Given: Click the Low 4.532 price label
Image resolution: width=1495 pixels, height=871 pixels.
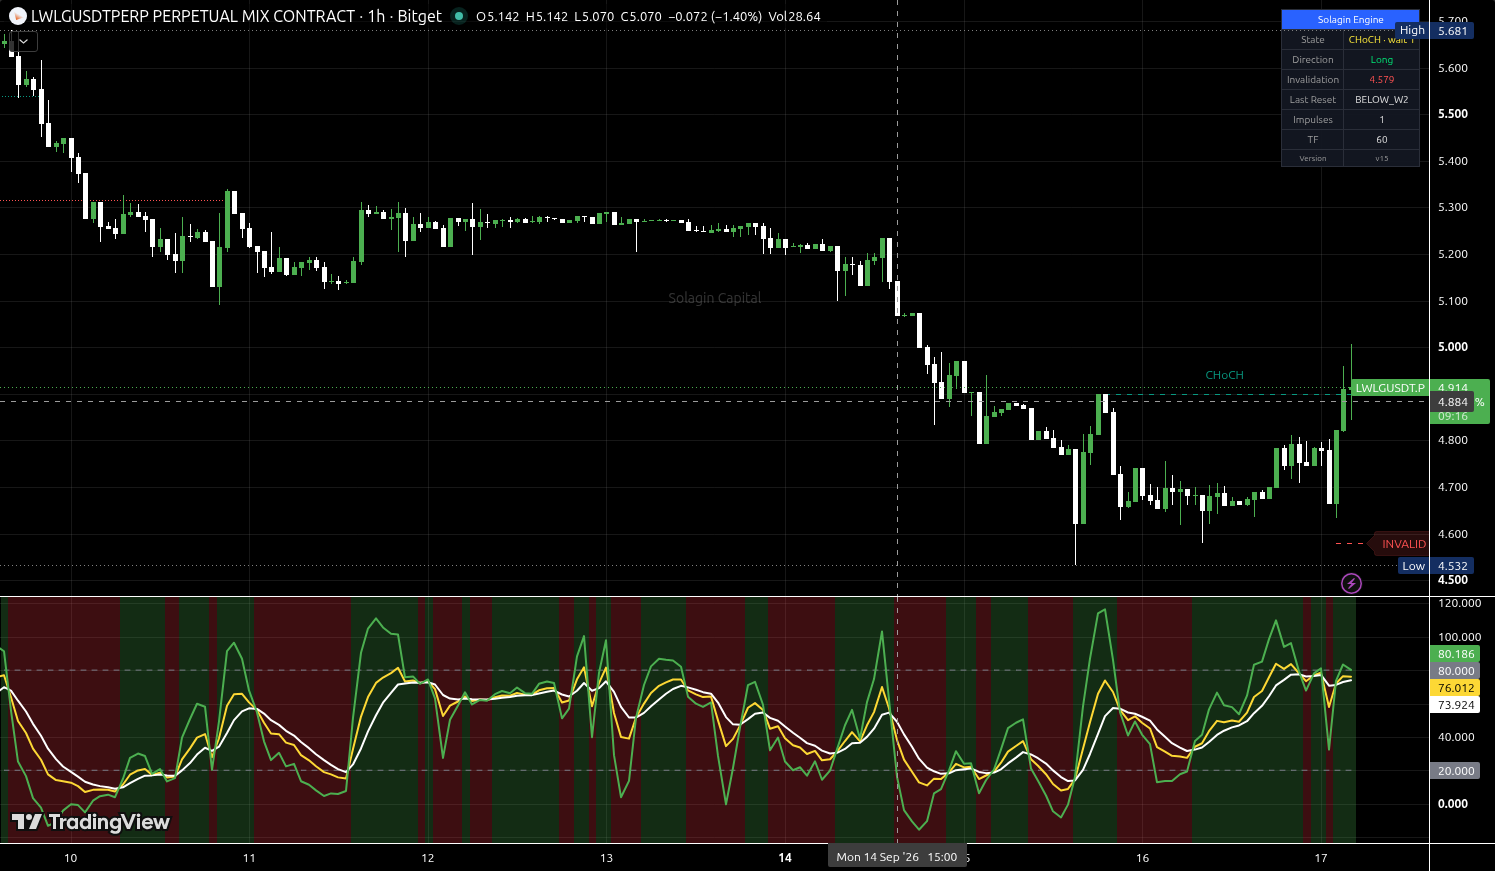Looking at the screenshot, I should (1435, 566).
